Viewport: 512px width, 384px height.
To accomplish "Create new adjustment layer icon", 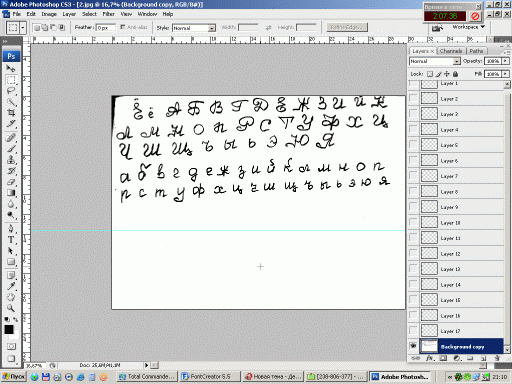I will [457, 358].
